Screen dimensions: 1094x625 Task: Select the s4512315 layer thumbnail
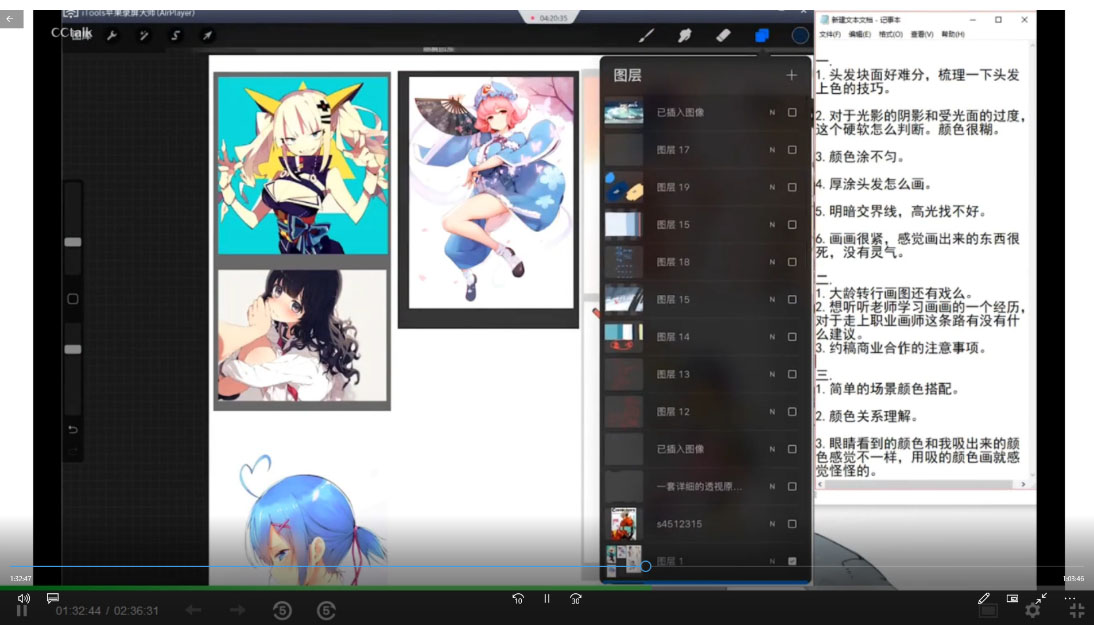pyautogui.click(x=623, y=524)
